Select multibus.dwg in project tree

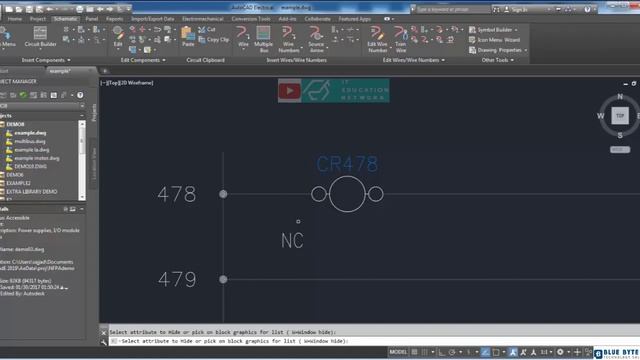(x=30, y=141)
